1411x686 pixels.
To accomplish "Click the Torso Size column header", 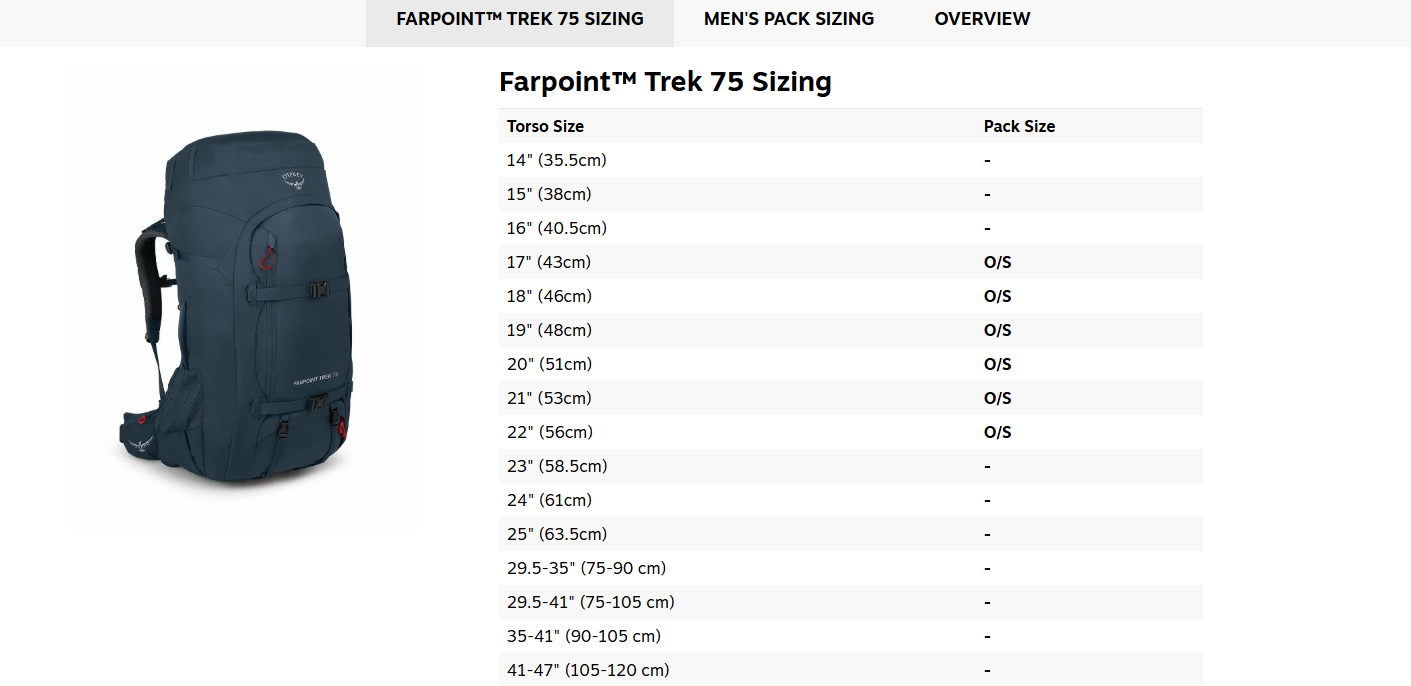I will [x=545, y=126].
